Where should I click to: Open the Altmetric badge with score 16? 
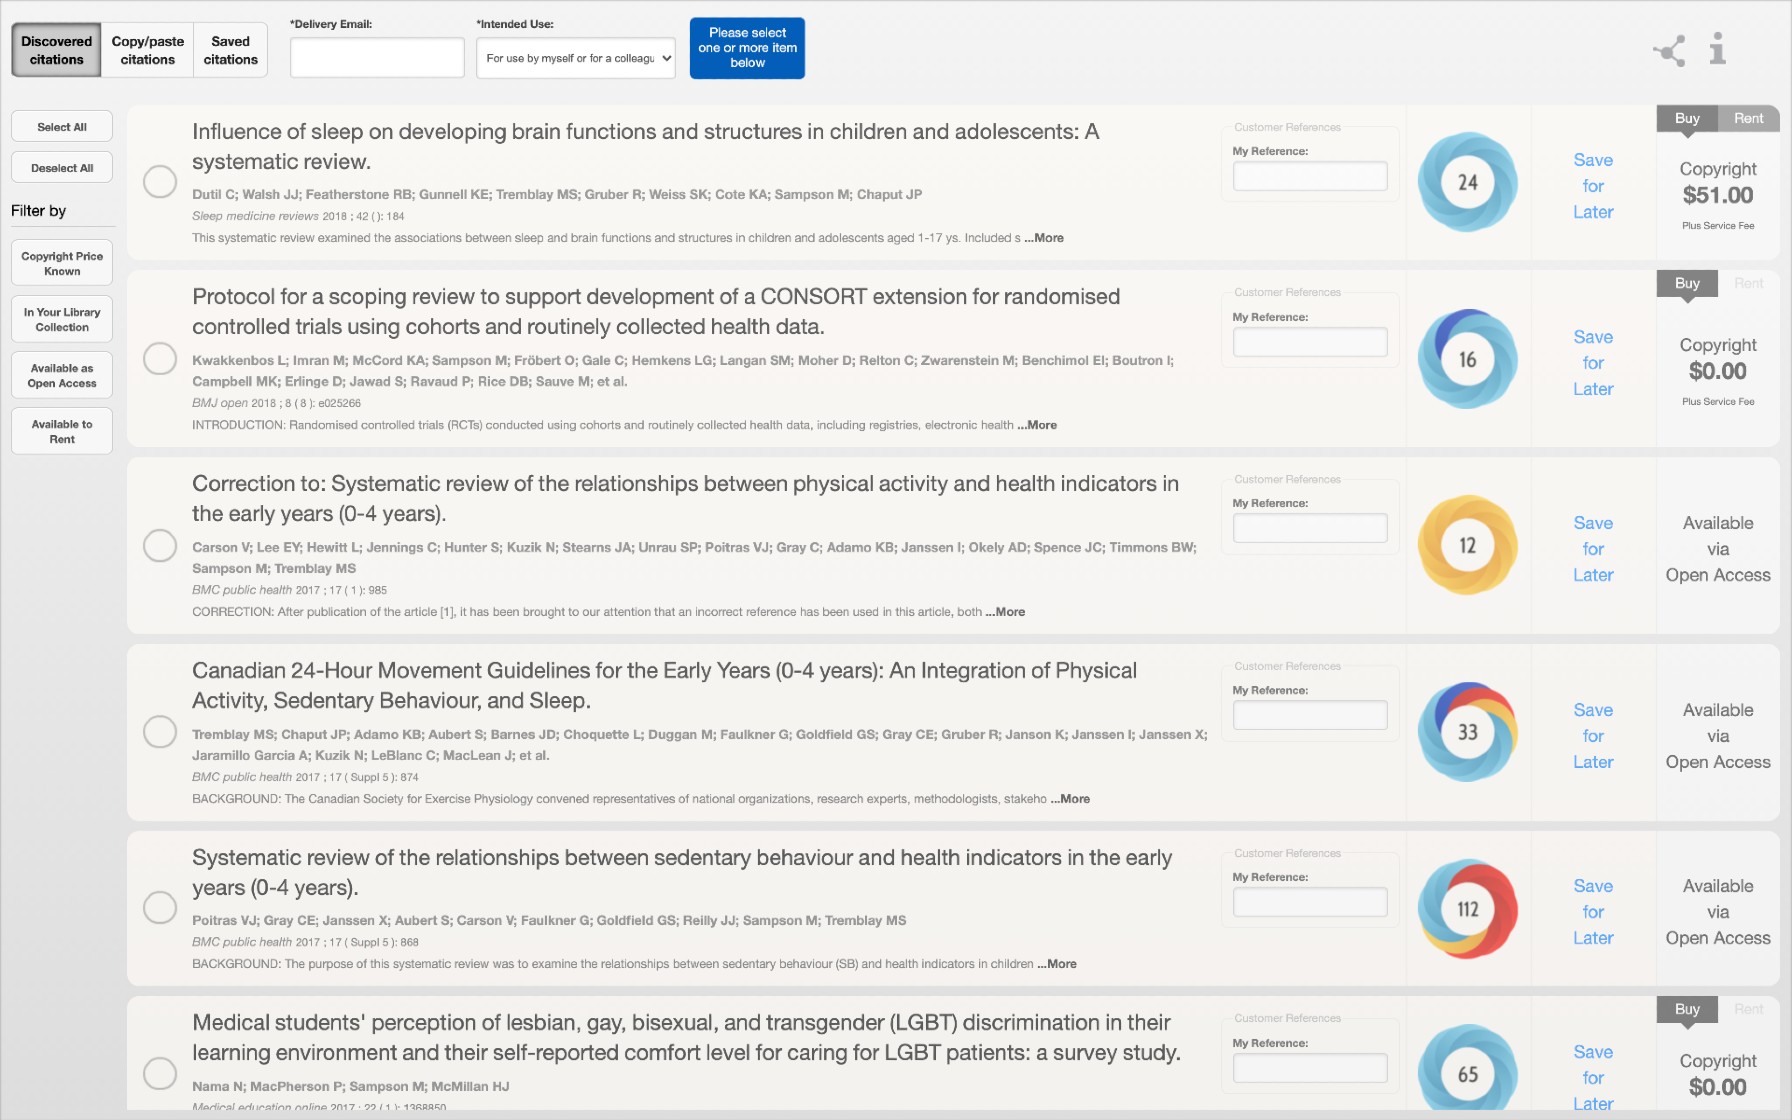(1467, 357)
